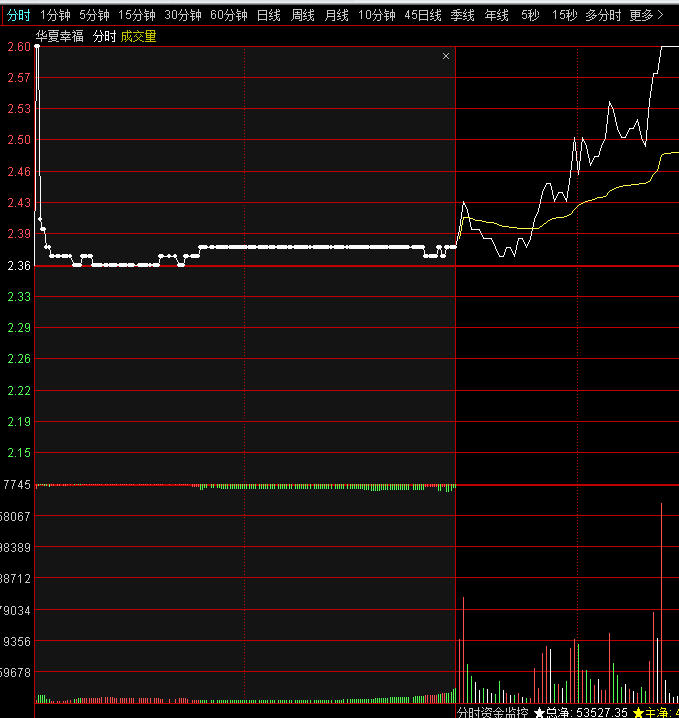Screen dimensions: 679x718
Task: Expand the 更多 periods dropdown
Action: click(x=646, y=15)
